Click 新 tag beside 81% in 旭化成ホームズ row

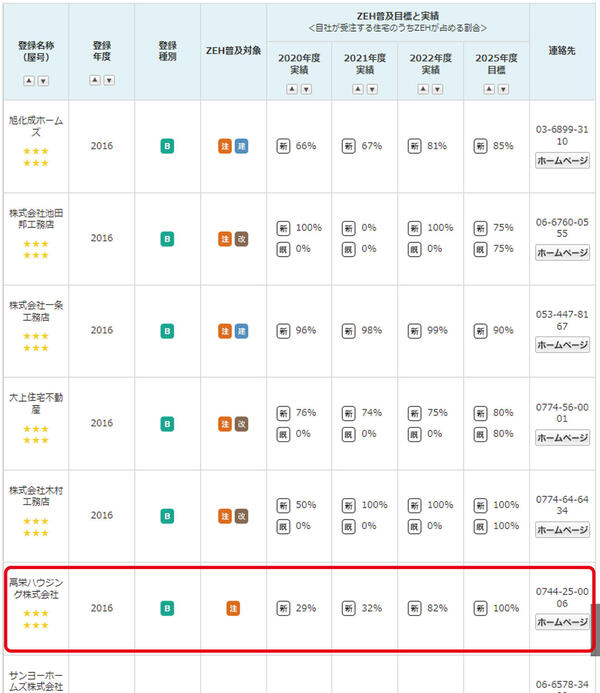[414, 146]
